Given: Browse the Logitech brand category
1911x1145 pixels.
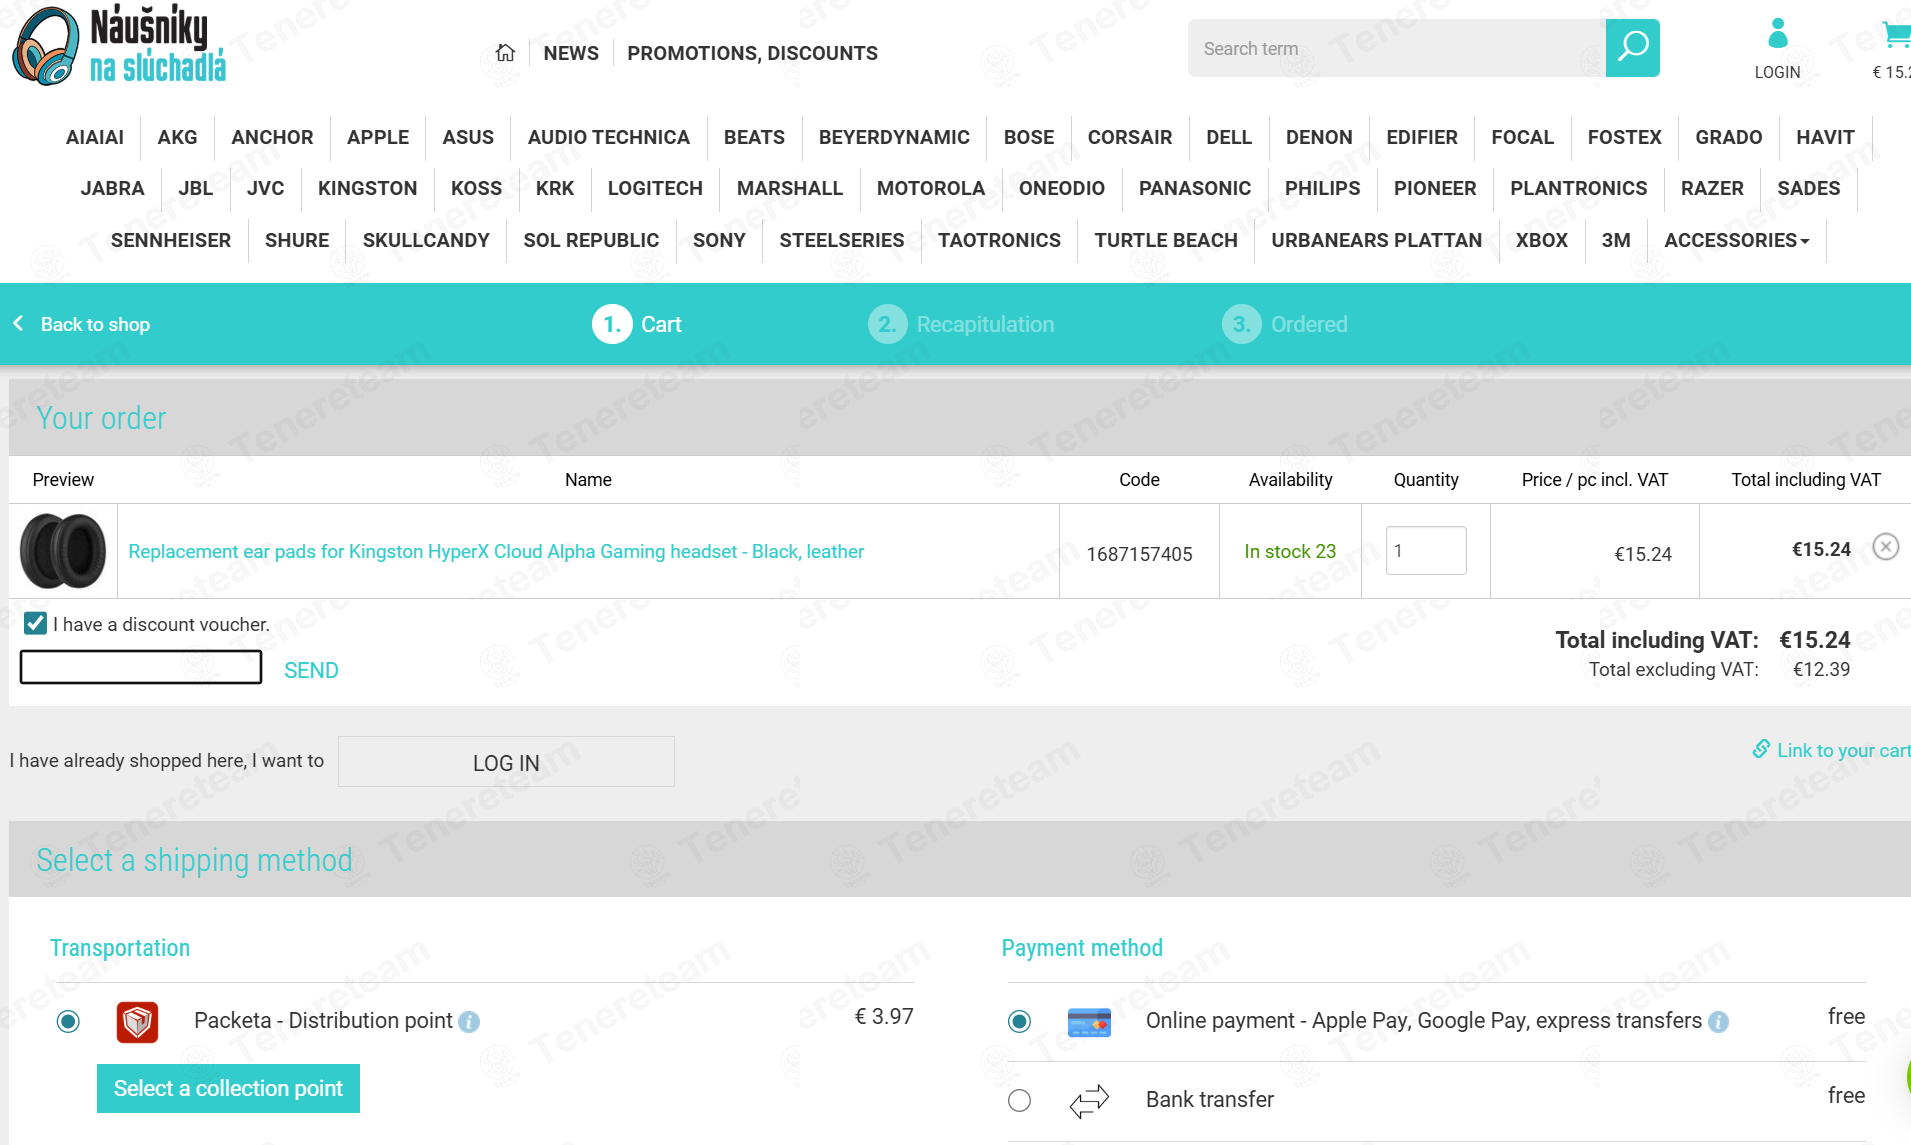Looking at the screenshot, I should (655, 188).
